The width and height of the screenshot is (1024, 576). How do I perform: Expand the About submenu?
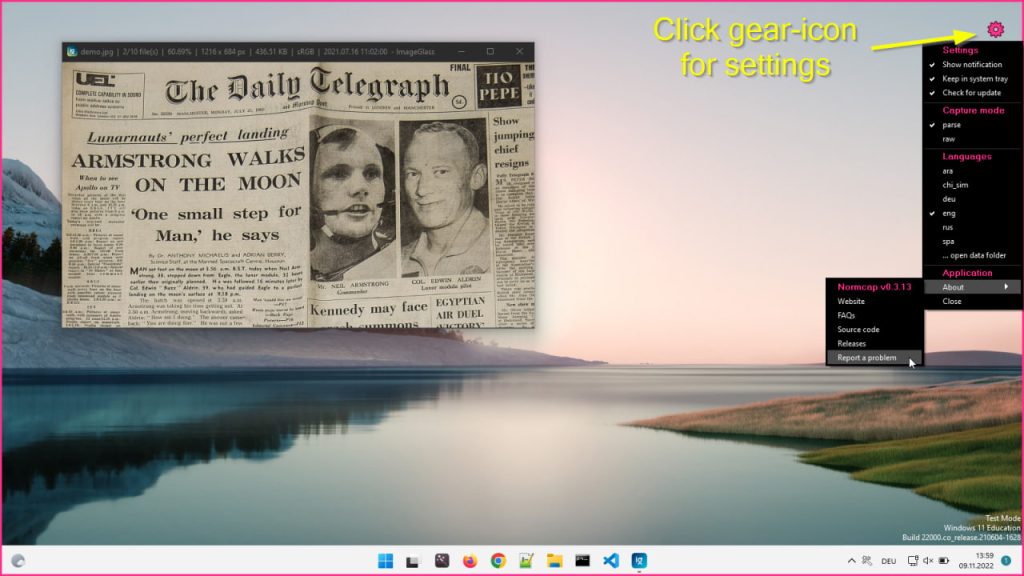[x=972, y=287]
